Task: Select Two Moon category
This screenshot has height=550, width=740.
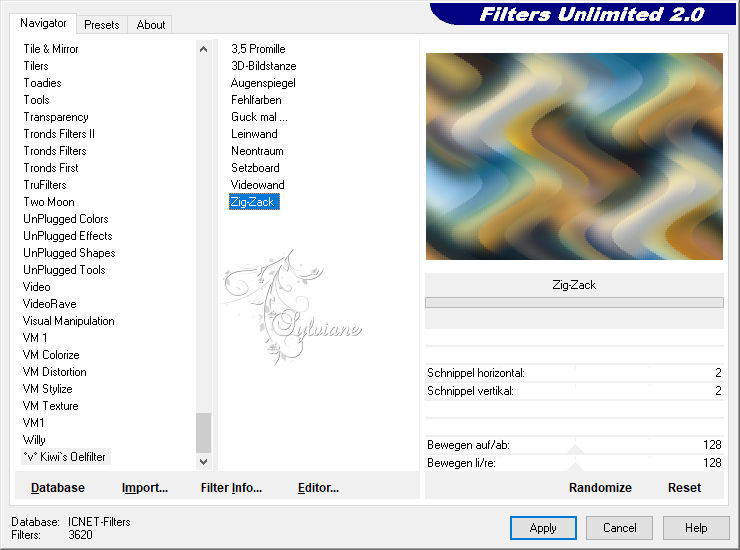Action: pyautogui.click(x=49, y=202)
